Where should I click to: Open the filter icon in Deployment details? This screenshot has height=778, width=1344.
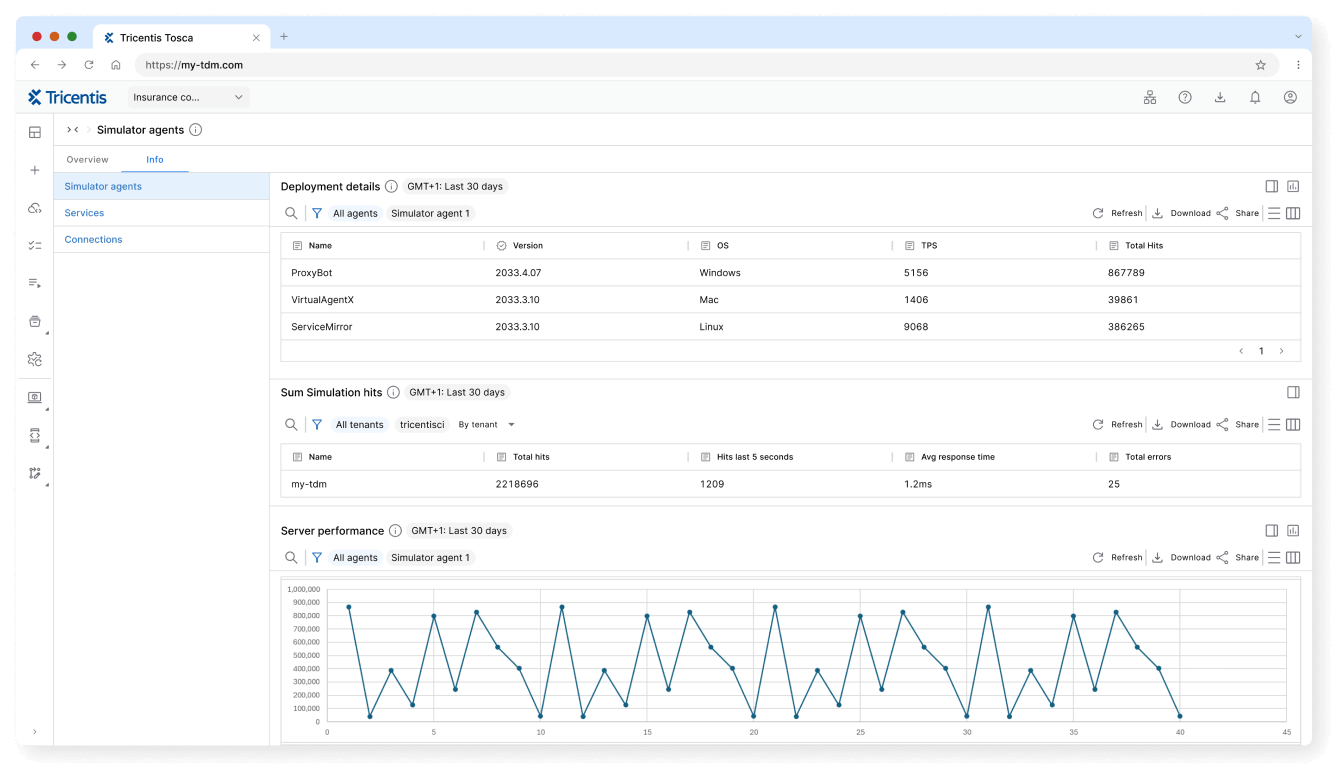(x=317, y=213)
